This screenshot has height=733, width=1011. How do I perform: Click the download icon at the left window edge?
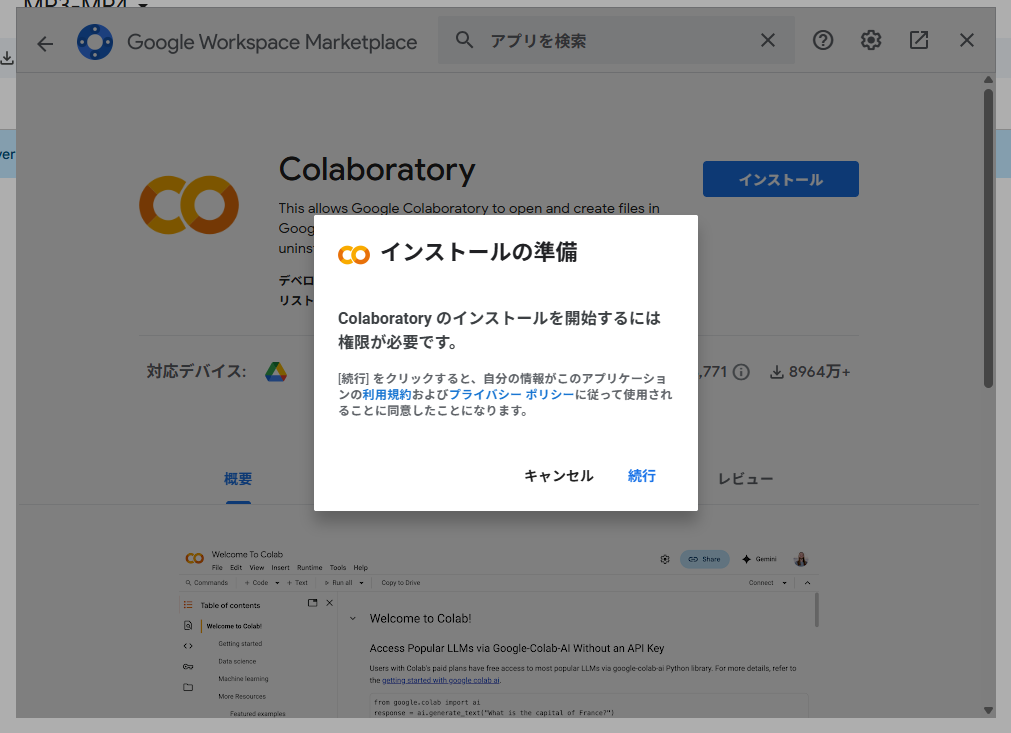pos(6,58)
